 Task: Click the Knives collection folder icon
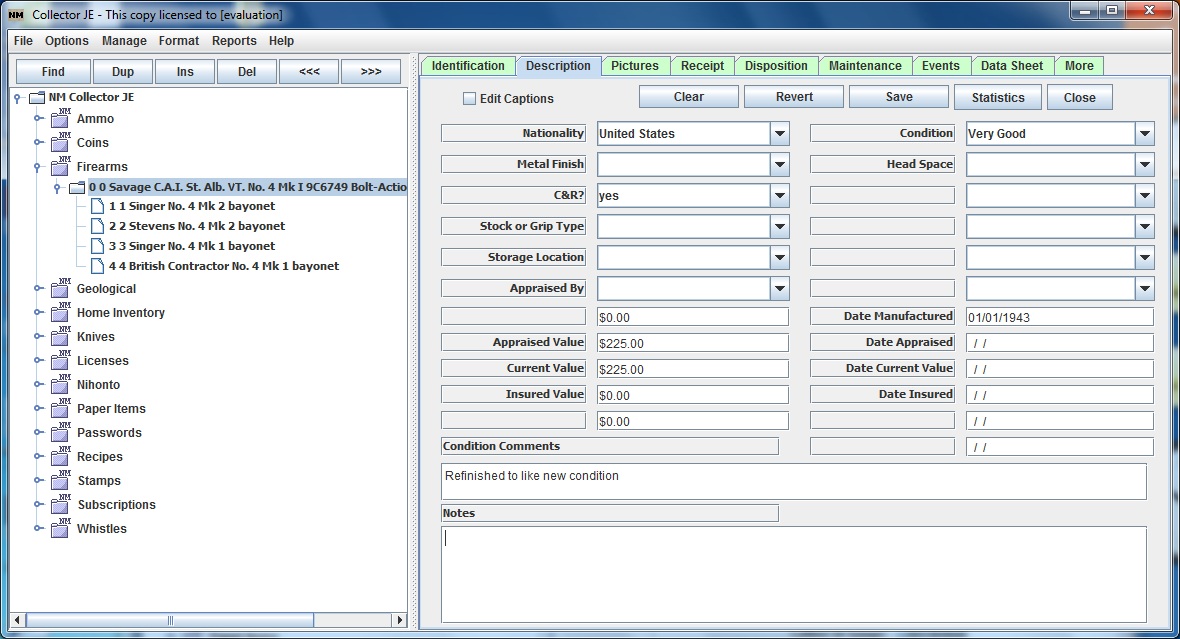(60, 336)
